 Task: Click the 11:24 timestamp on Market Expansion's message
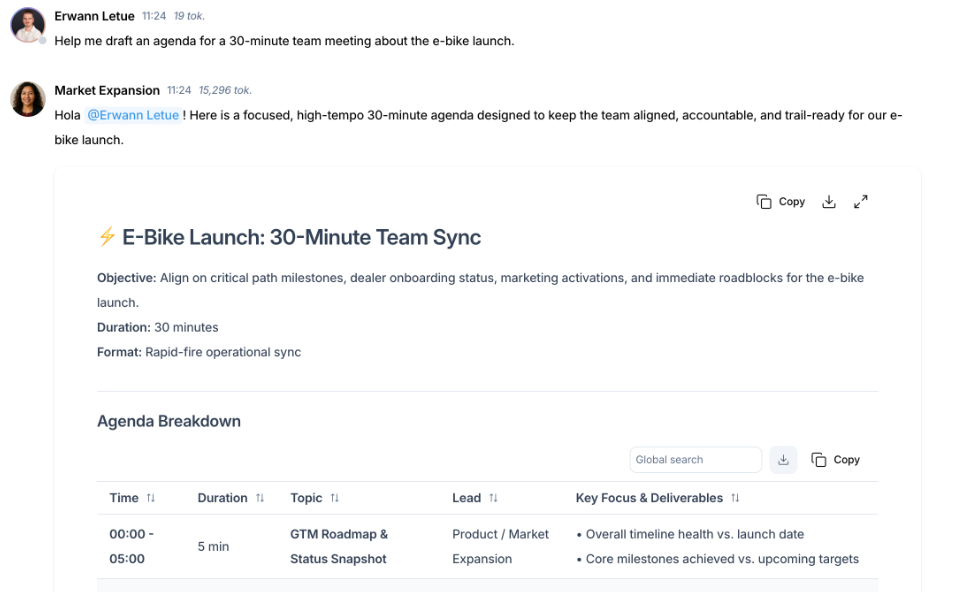pyautogui.click(x=179, y=91)
